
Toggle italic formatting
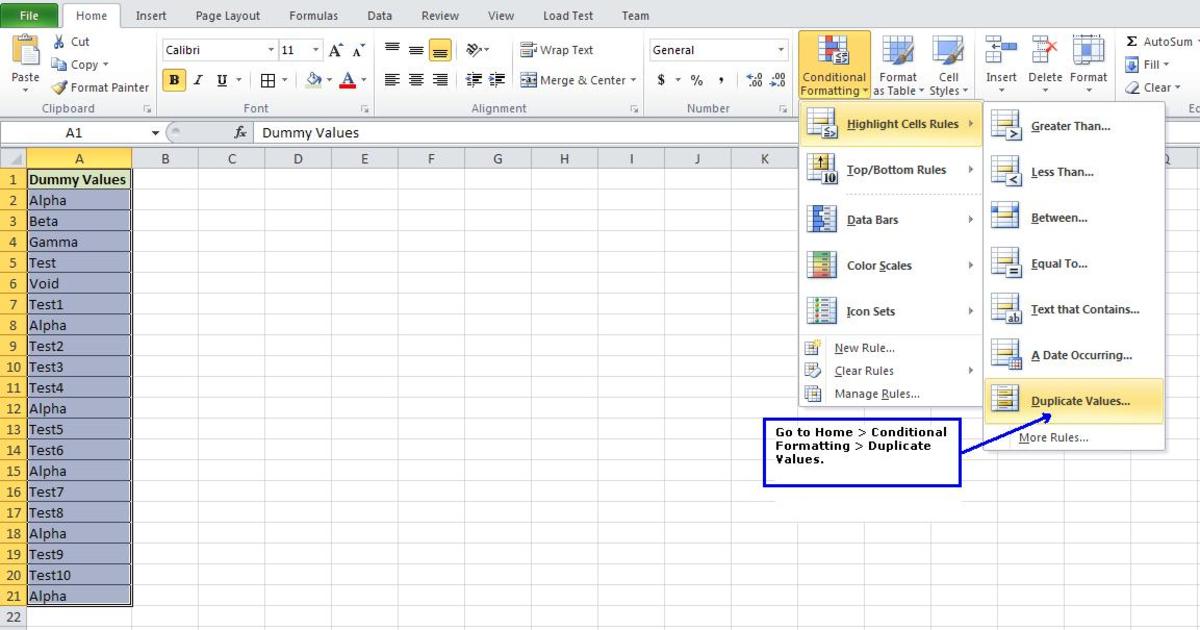point(198,79)
